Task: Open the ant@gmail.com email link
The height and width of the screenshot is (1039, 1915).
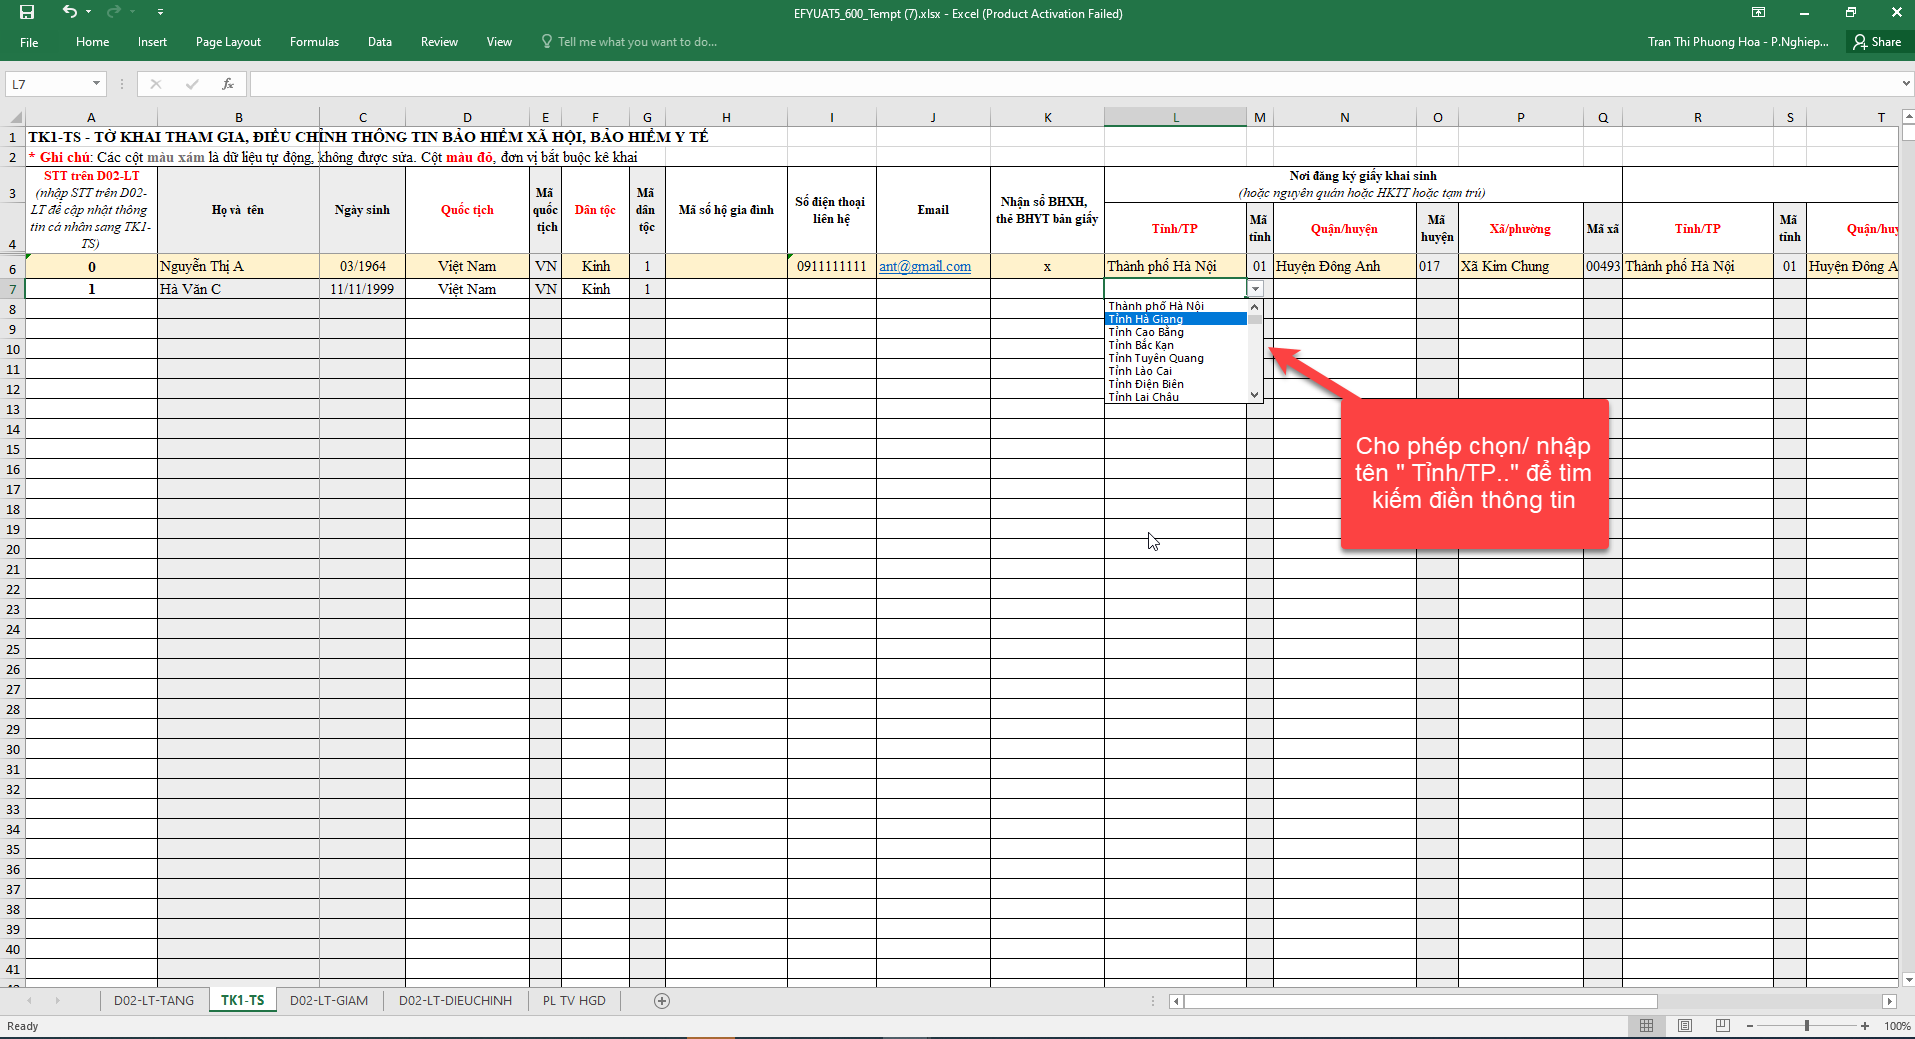Action: click(924, 267)
